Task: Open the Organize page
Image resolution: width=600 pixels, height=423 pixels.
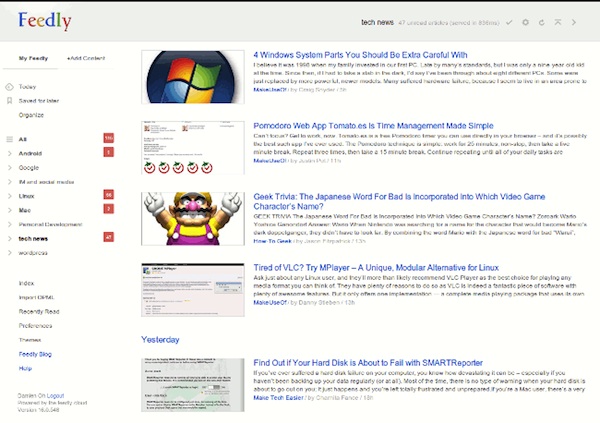Action: coord(31,115)
